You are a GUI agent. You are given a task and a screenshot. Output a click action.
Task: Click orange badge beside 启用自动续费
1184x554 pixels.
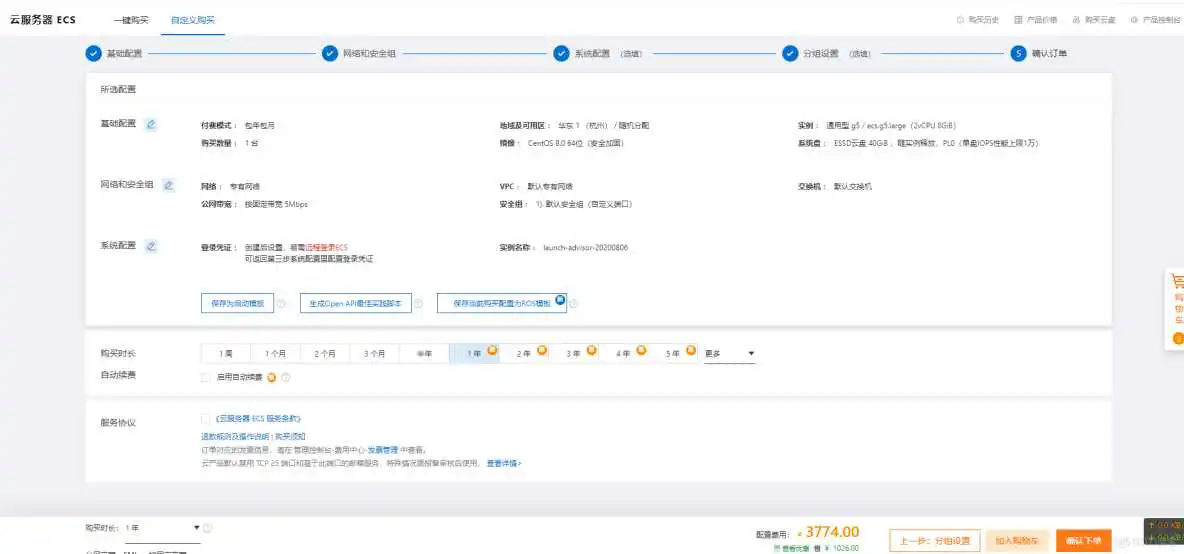pos(272,377)
